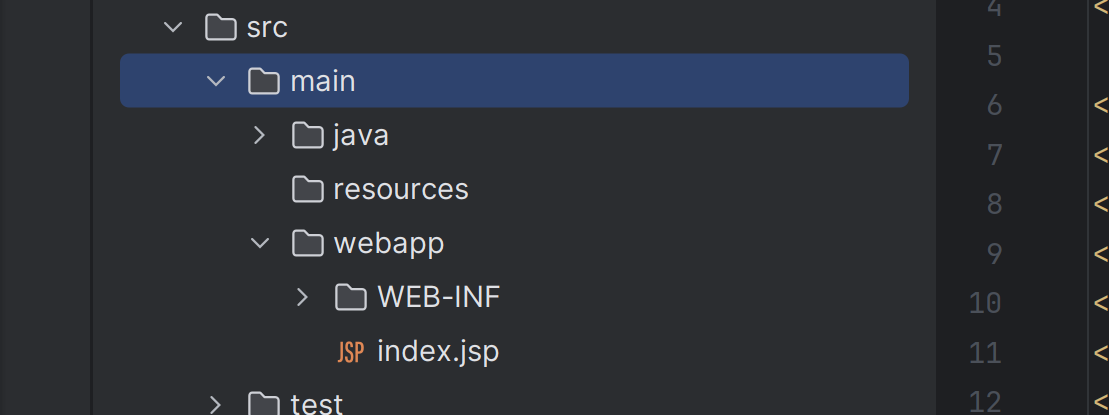Viewport: 1109px width, 415px height.
Task: Click editor gutter line number 8
Action: pos(994,204)
